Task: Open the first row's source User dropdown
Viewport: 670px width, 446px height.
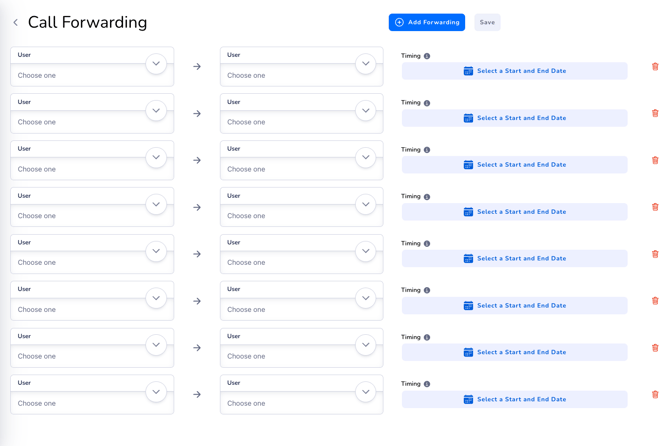Action: 156,64
